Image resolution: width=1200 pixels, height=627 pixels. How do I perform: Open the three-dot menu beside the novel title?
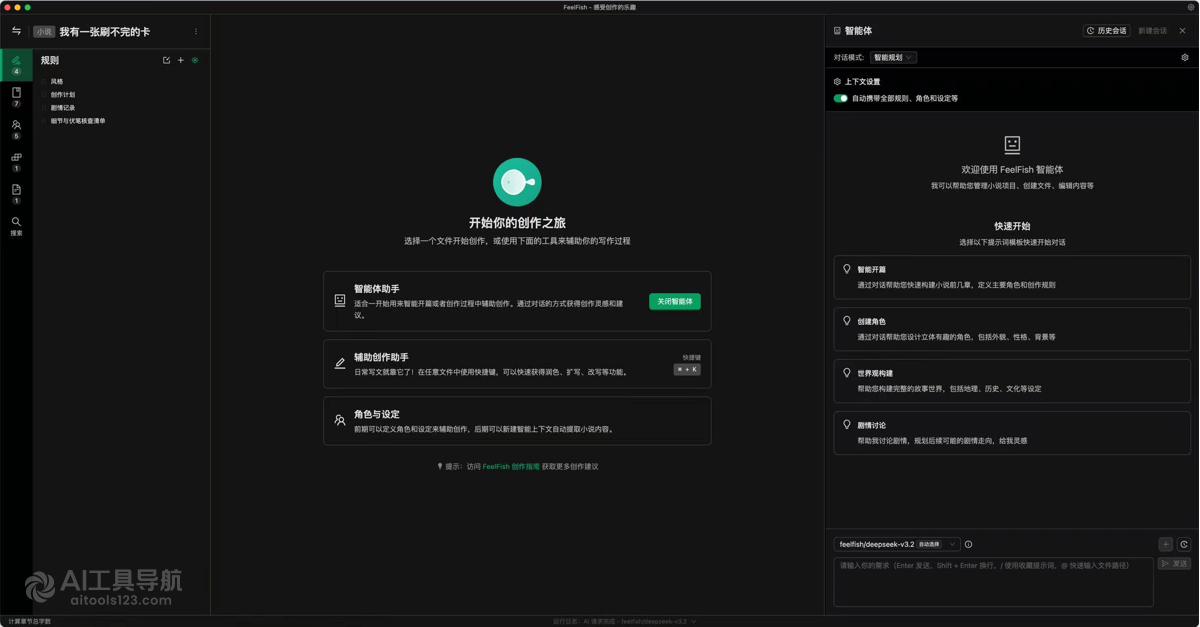[196, 31]
